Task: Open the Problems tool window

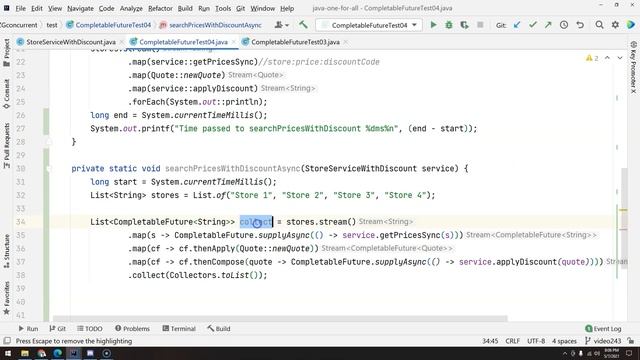Action: tap(132, 329)
